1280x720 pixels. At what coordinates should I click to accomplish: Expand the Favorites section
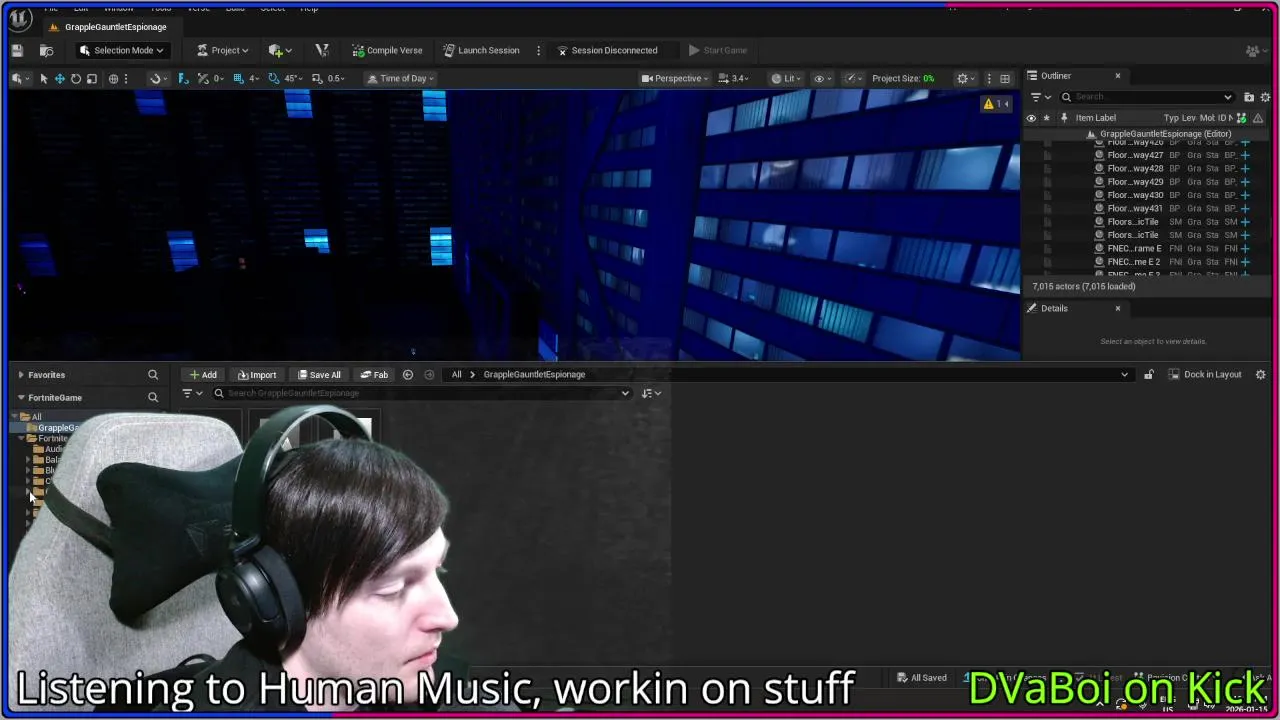pyautogui.click(x=21, y=375)
